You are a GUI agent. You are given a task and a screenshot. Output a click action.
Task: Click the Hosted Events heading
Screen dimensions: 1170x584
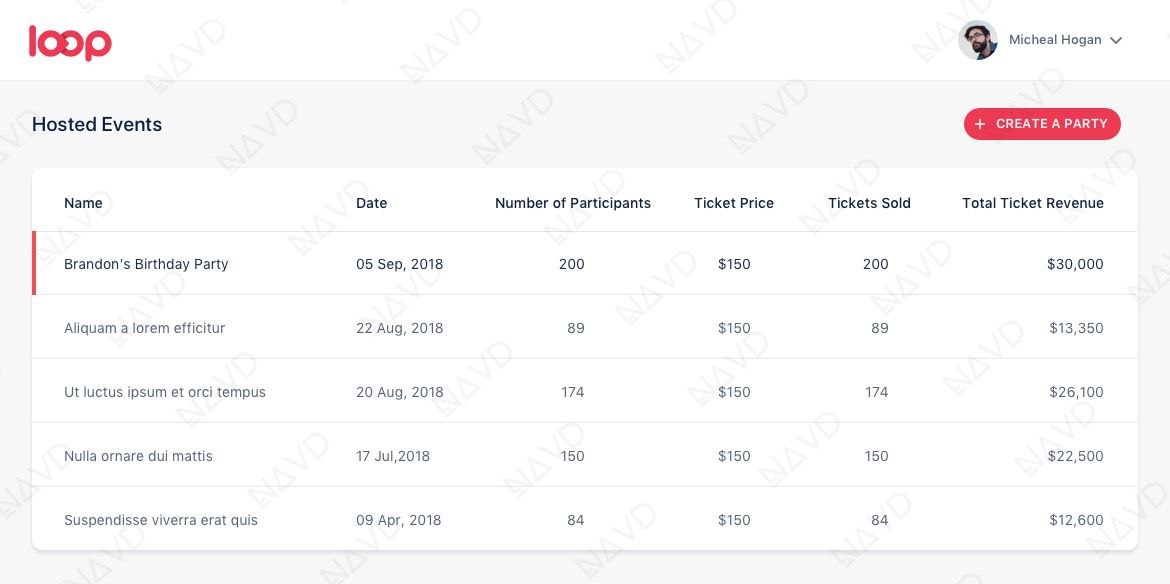(x=97, y=124)
